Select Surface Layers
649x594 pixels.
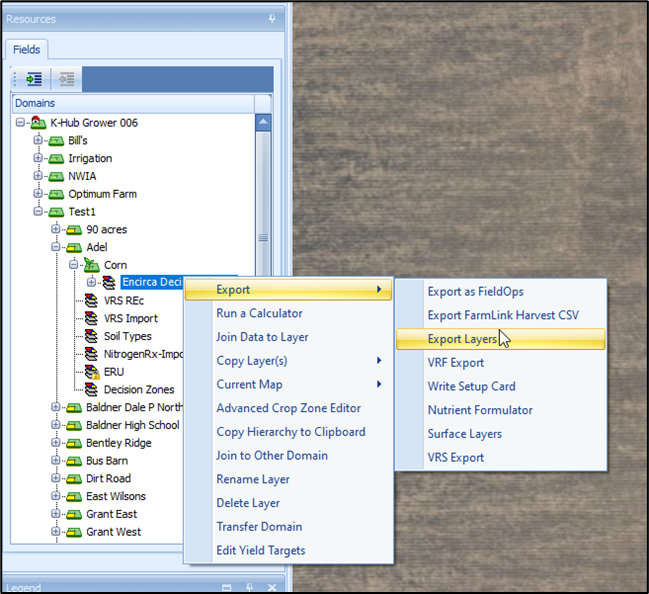501,434
